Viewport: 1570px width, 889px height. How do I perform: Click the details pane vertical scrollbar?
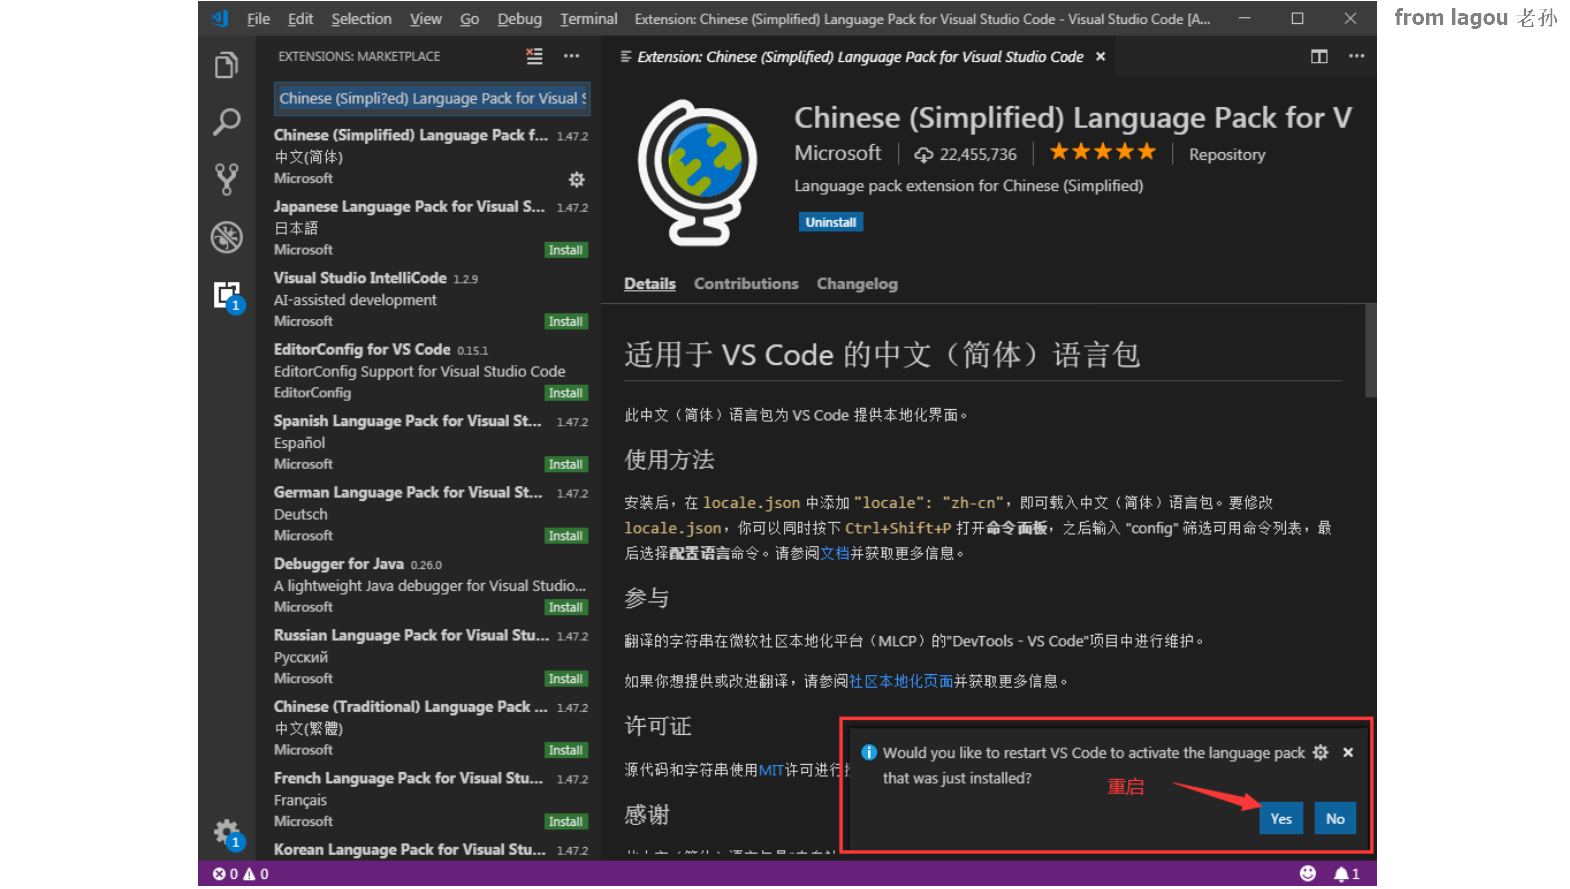click(x=1370, y=350)
